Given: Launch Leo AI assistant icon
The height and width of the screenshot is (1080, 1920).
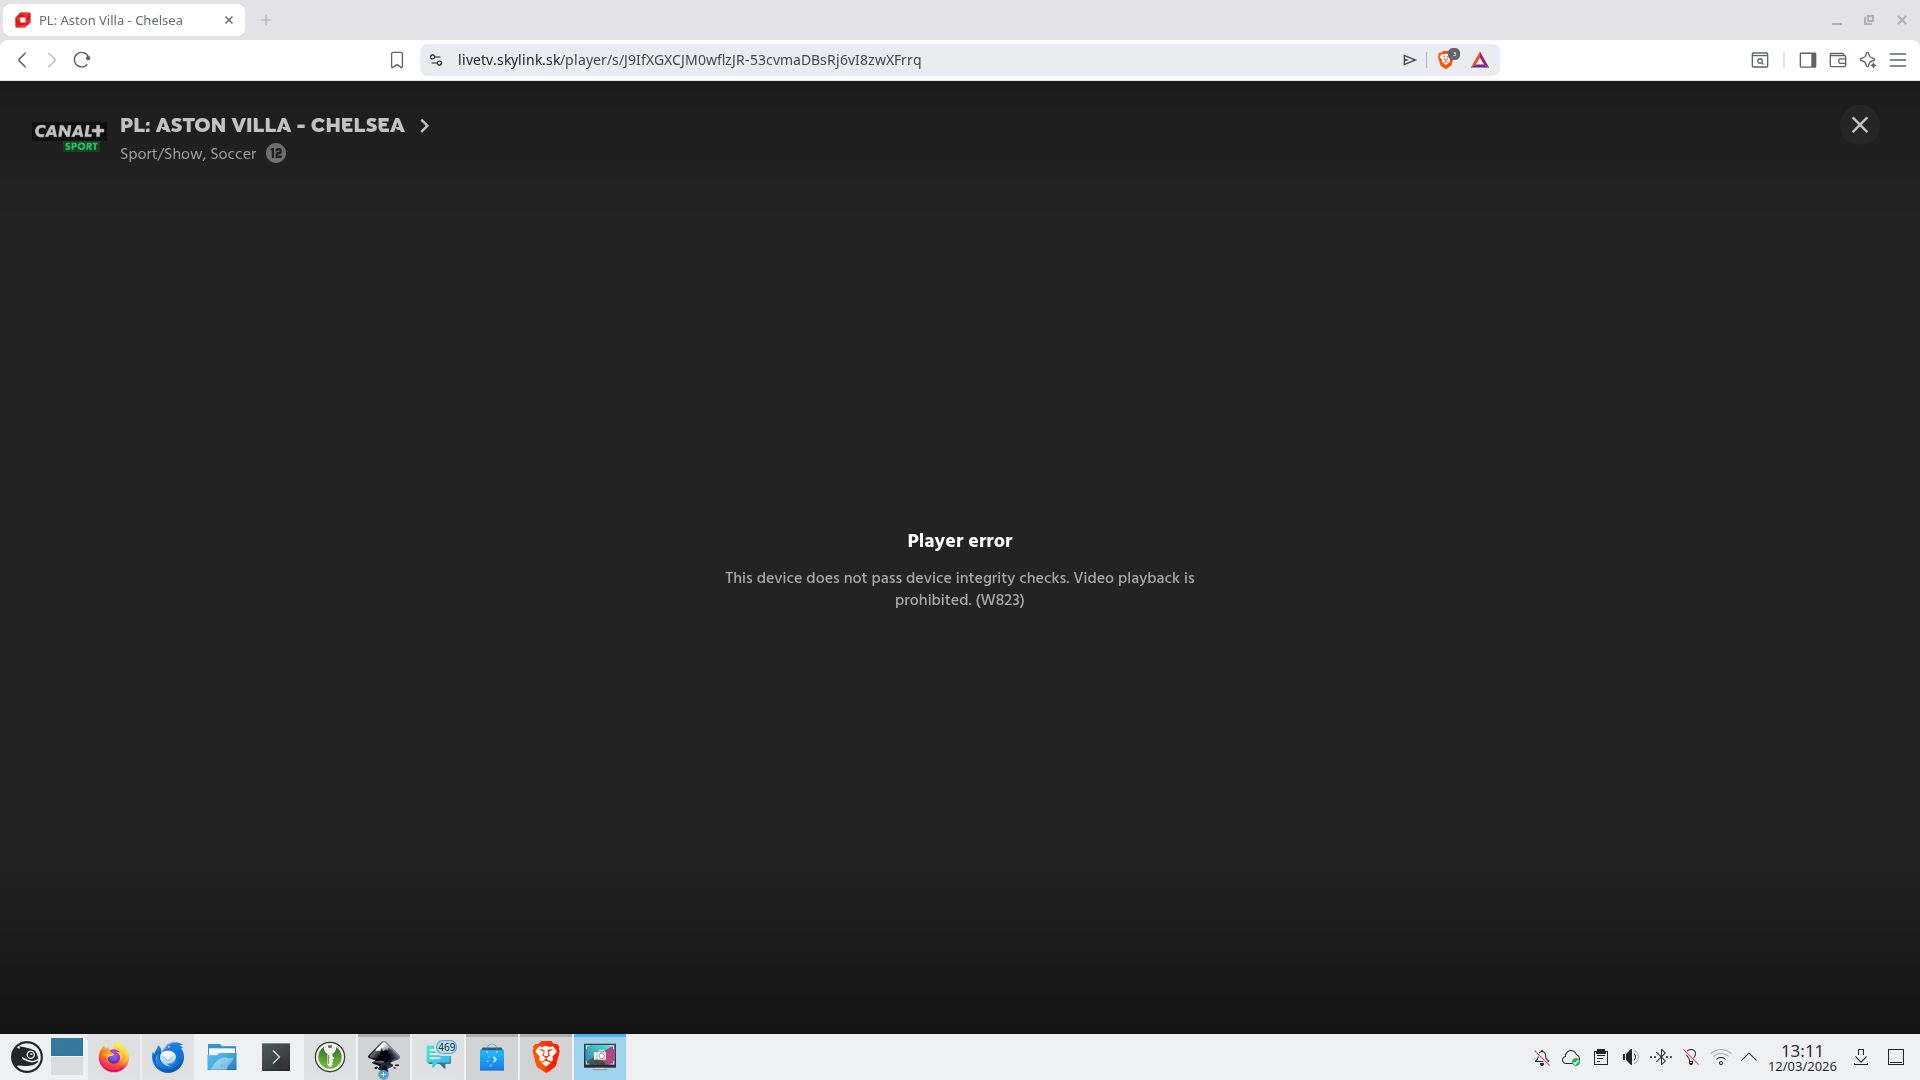Looking at the screenshot, I should 1867,60.
